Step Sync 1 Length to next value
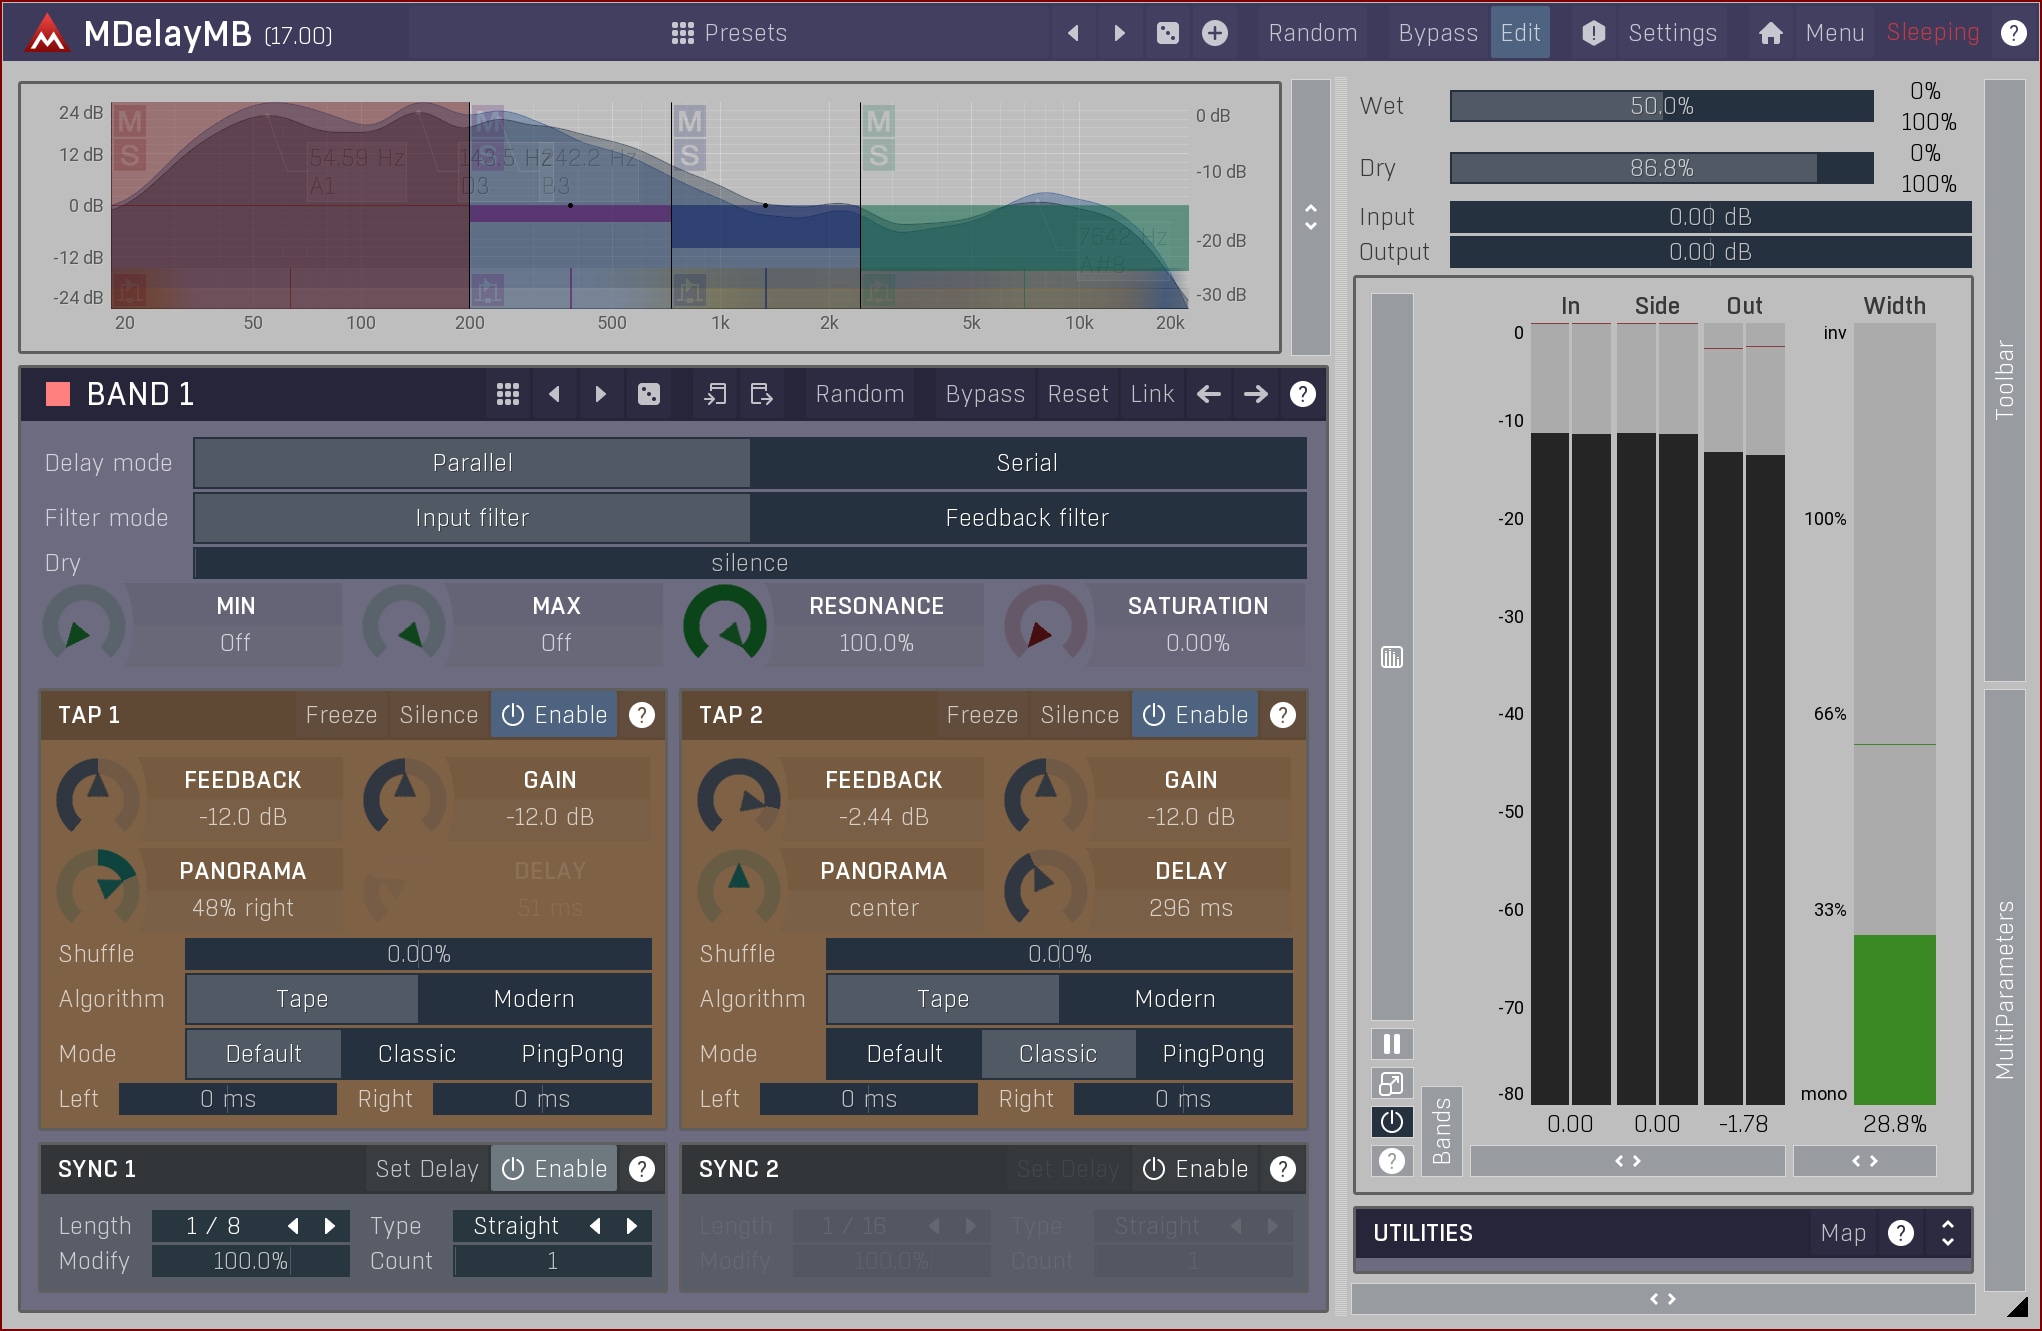 coord(330,1226)
